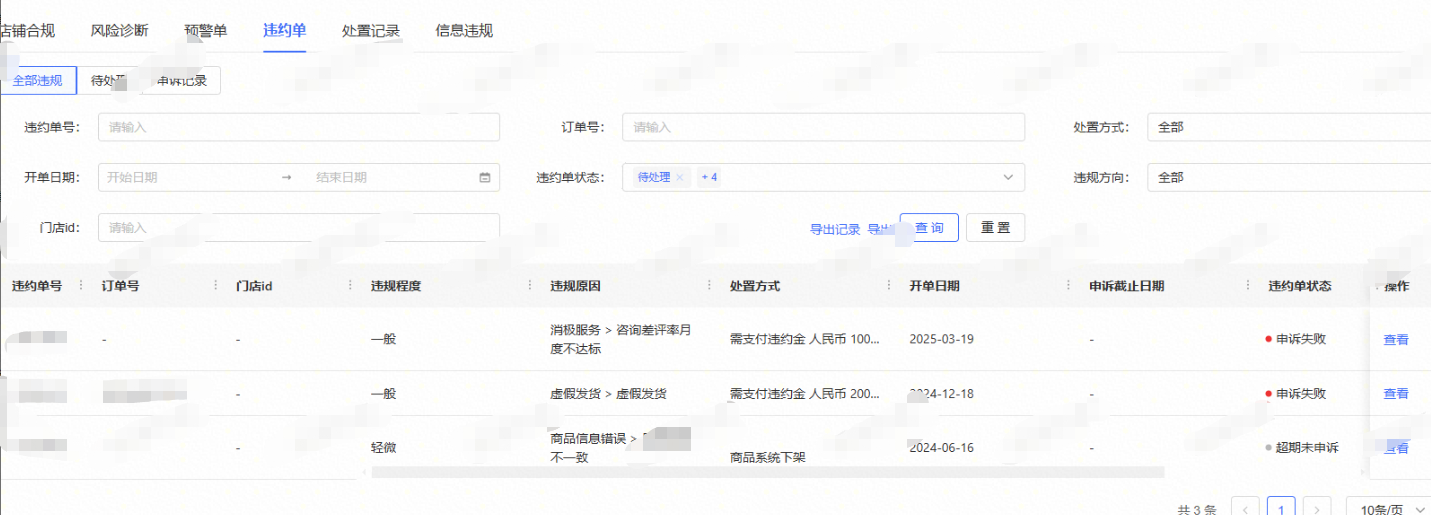This screenshot has height=515, width=1431.
Task: Switch to the 申诉记录 filter toggle
Action: [182, 81]
